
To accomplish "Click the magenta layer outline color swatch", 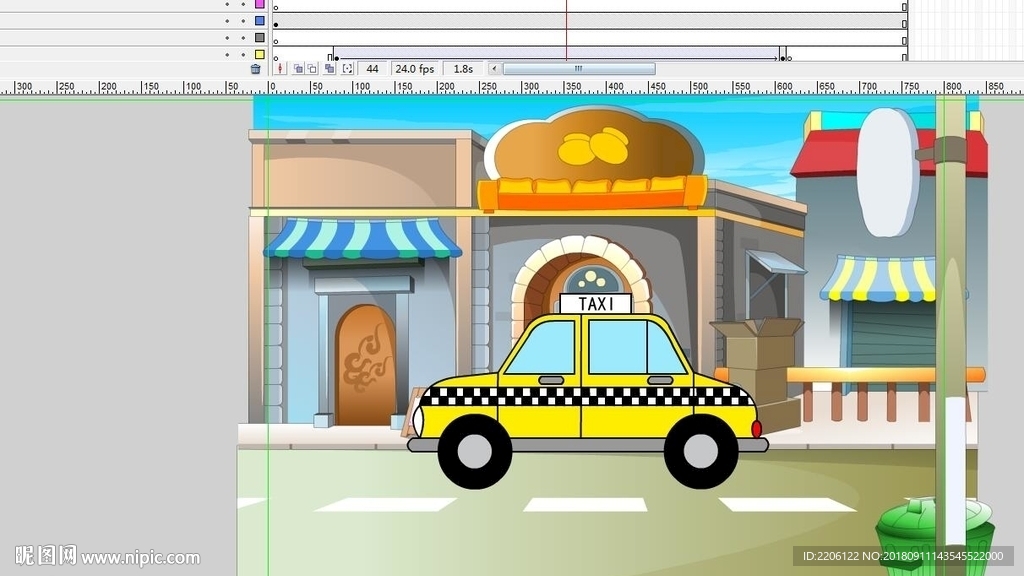I will 260,4.
